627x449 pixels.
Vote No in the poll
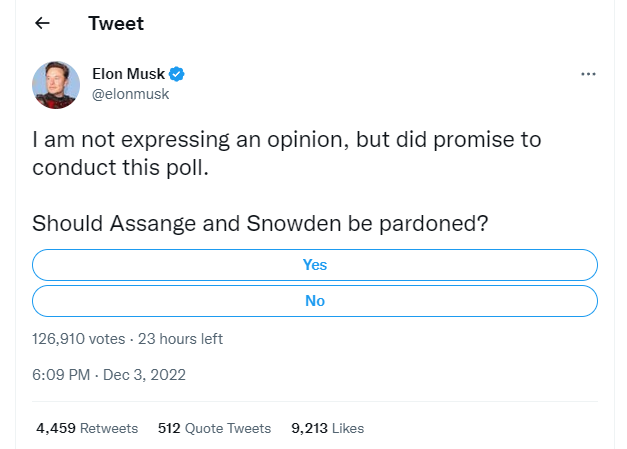315,300
